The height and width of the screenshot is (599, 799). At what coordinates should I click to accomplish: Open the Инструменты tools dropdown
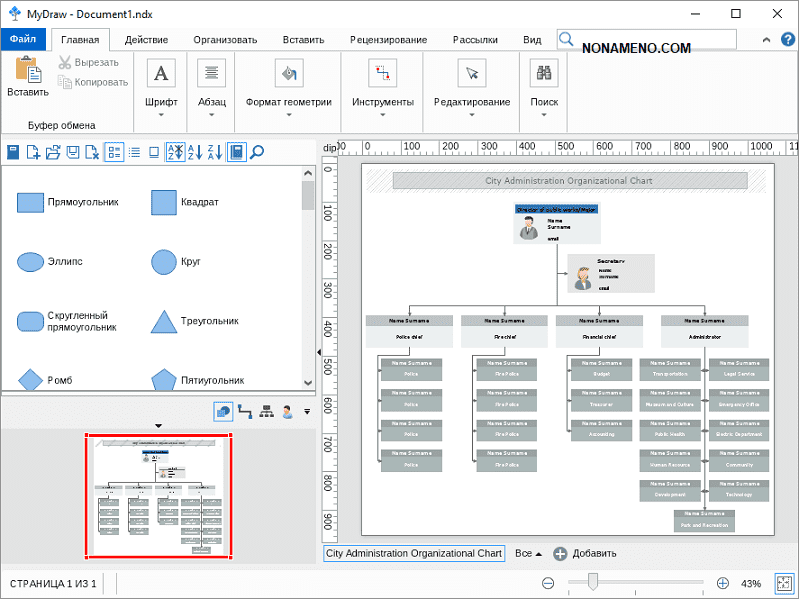(382, 114)
